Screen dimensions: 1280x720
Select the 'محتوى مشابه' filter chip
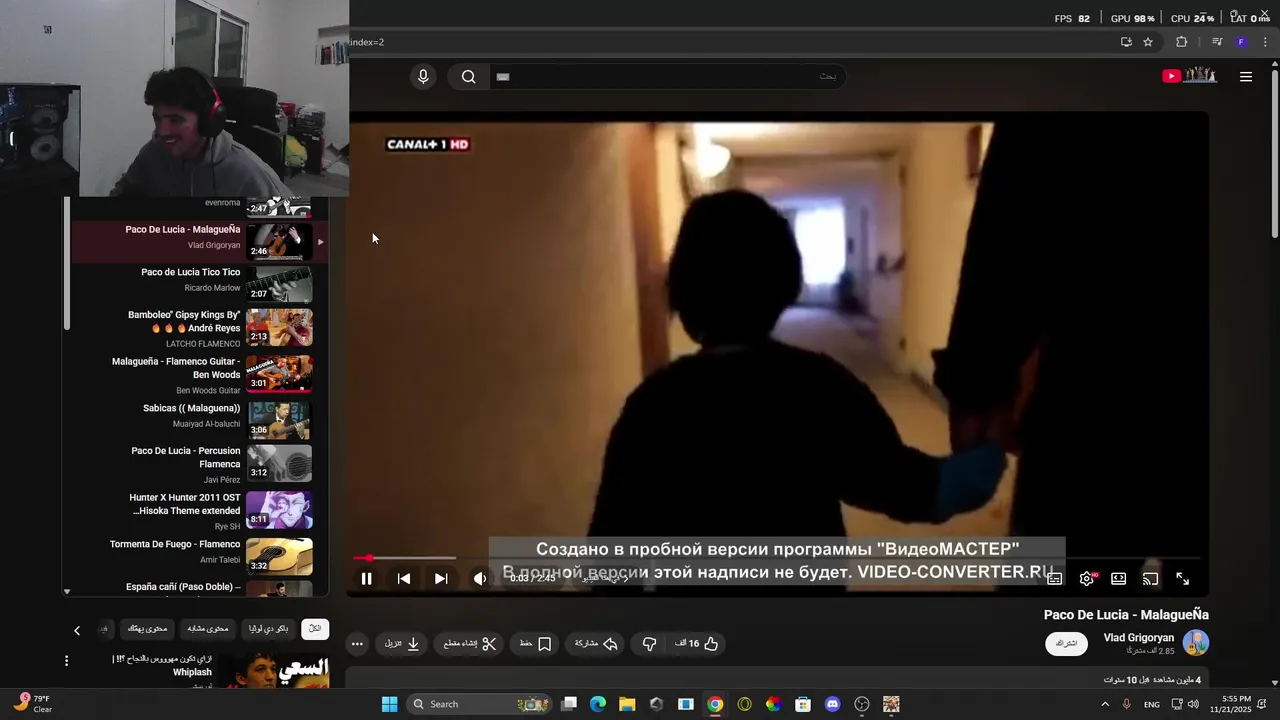(x=208, y=629)
